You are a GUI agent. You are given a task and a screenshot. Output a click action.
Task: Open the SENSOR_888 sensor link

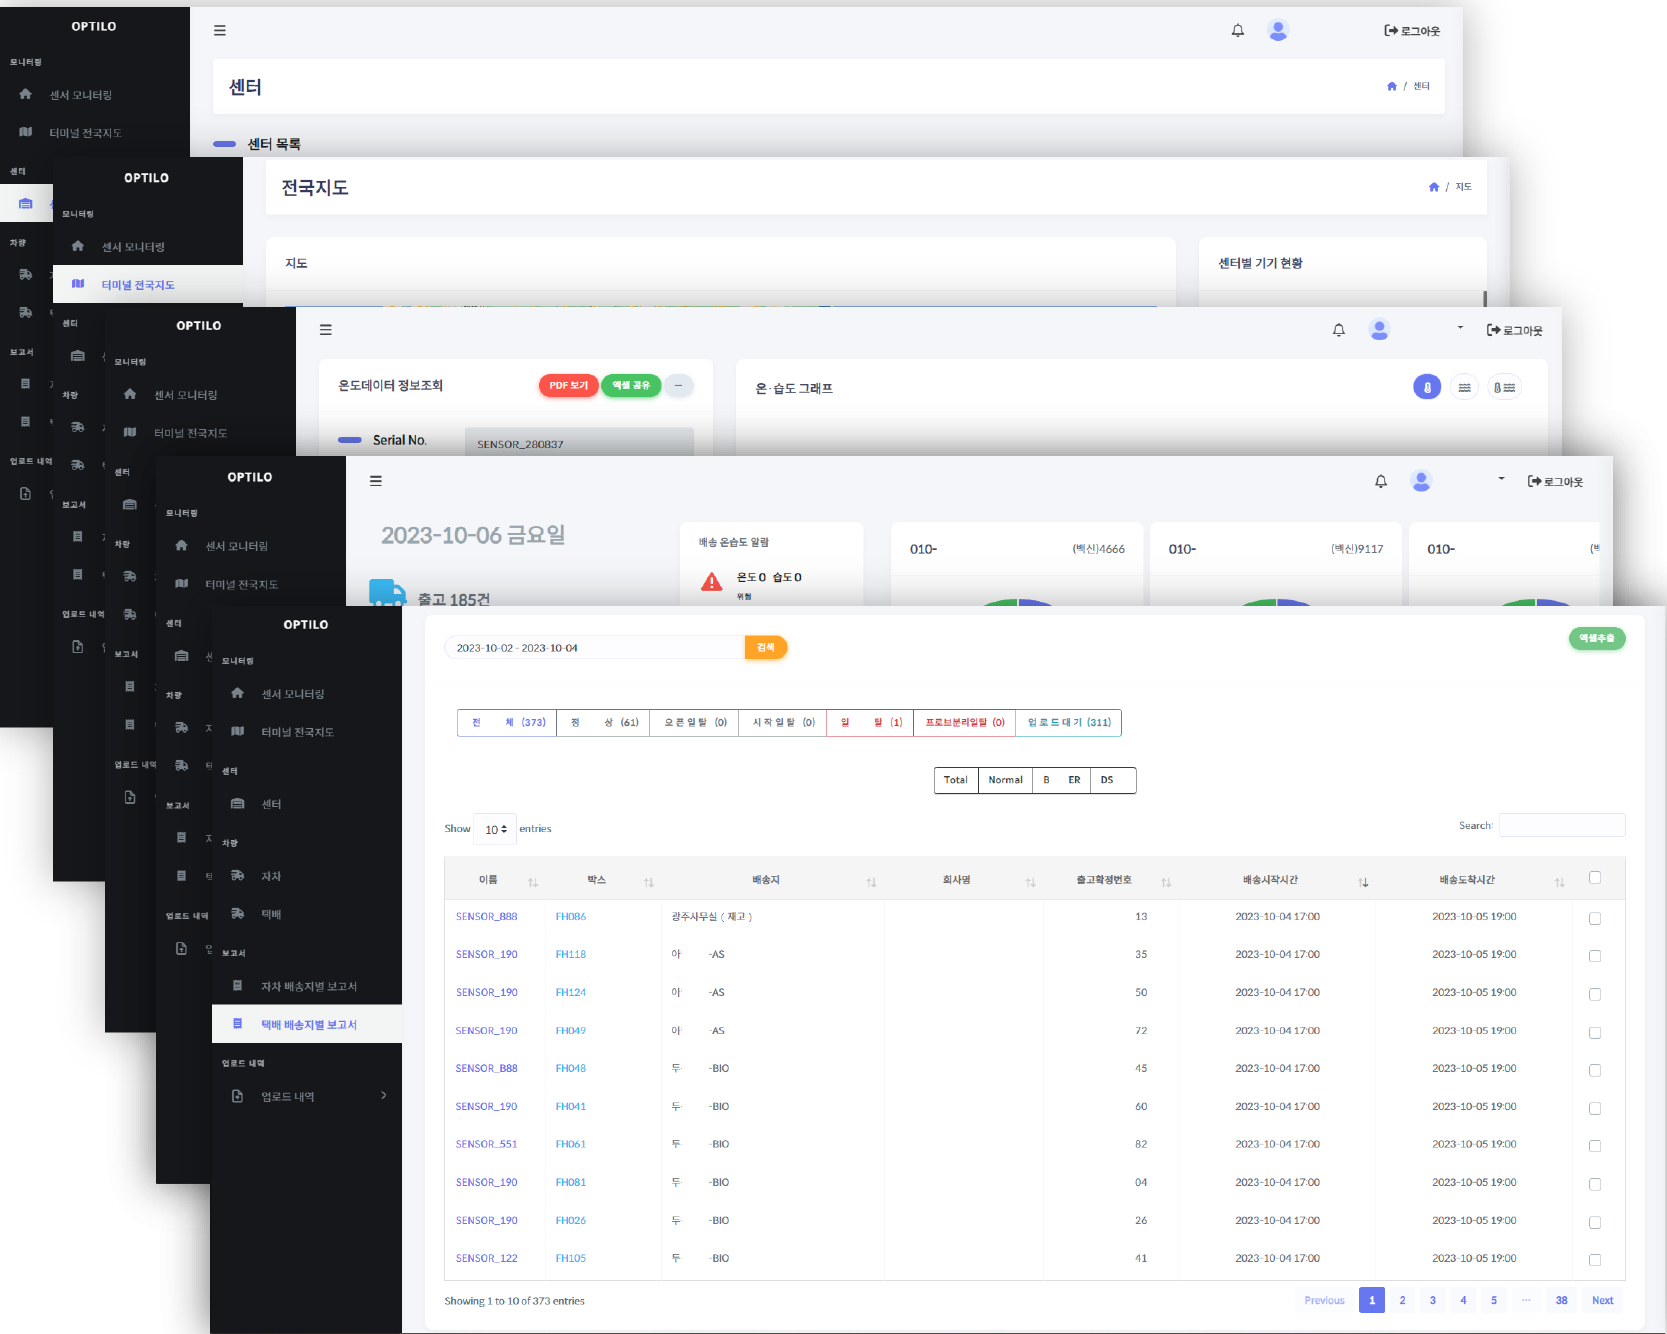point(486,915)
